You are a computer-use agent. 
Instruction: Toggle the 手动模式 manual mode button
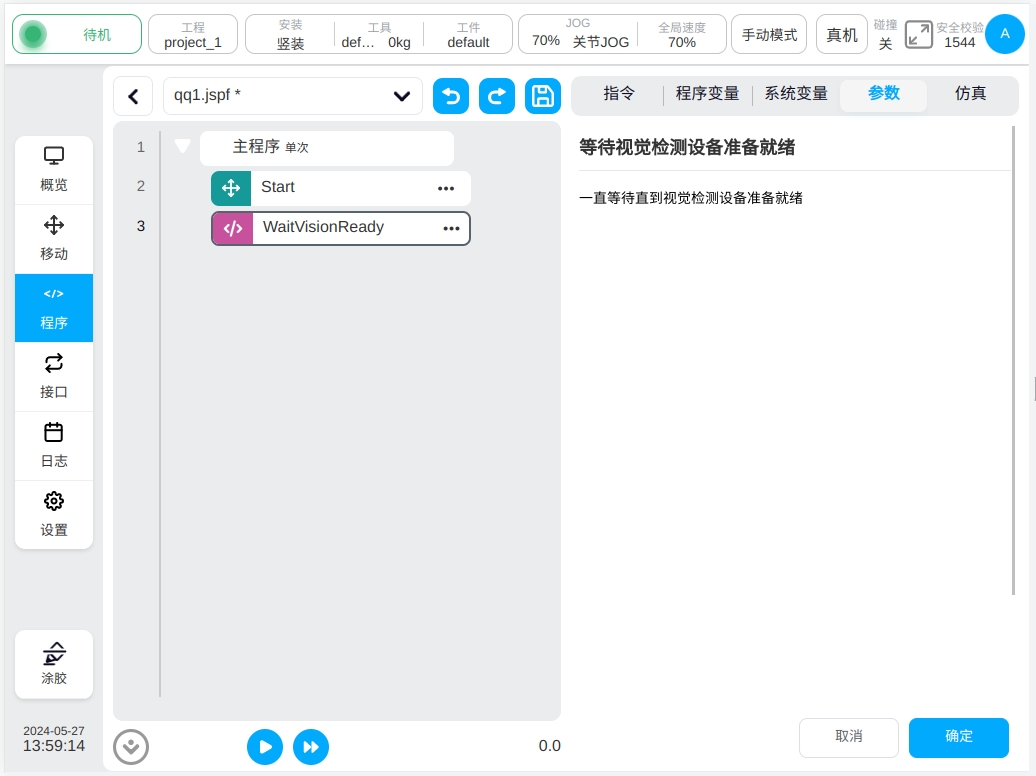point(769,35)
